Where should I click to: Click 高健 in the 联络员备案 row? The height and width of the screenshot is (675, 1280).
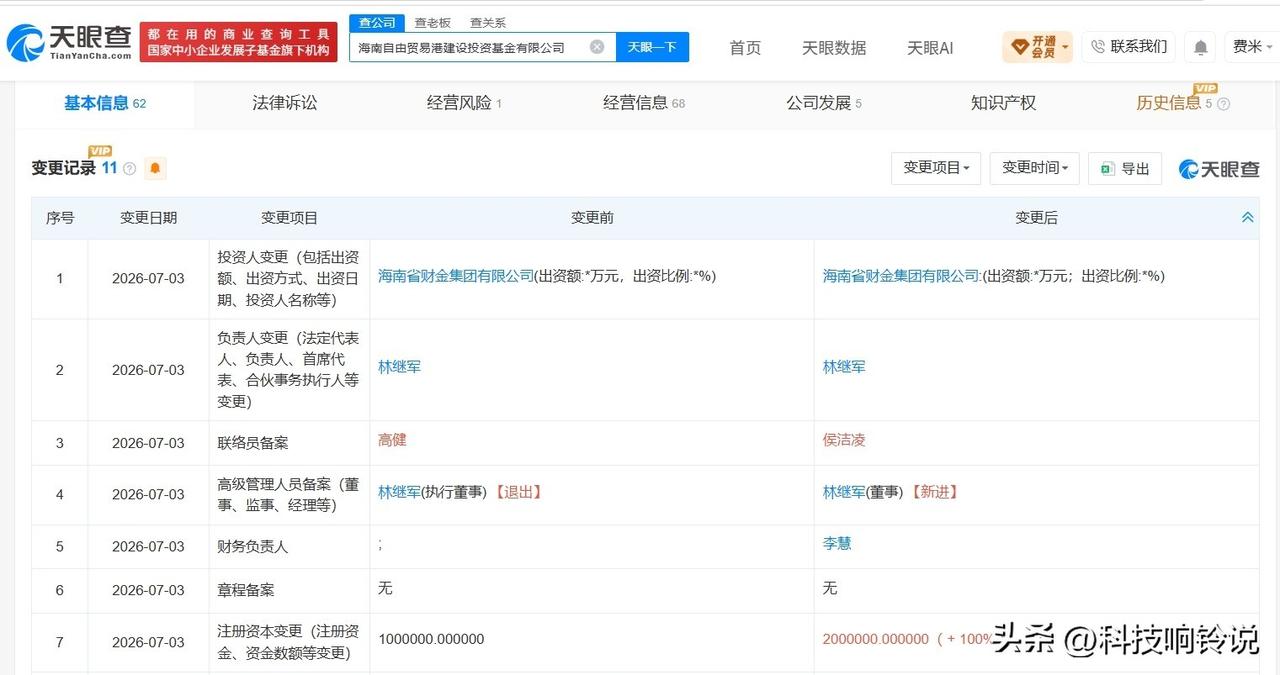[392, 440]
